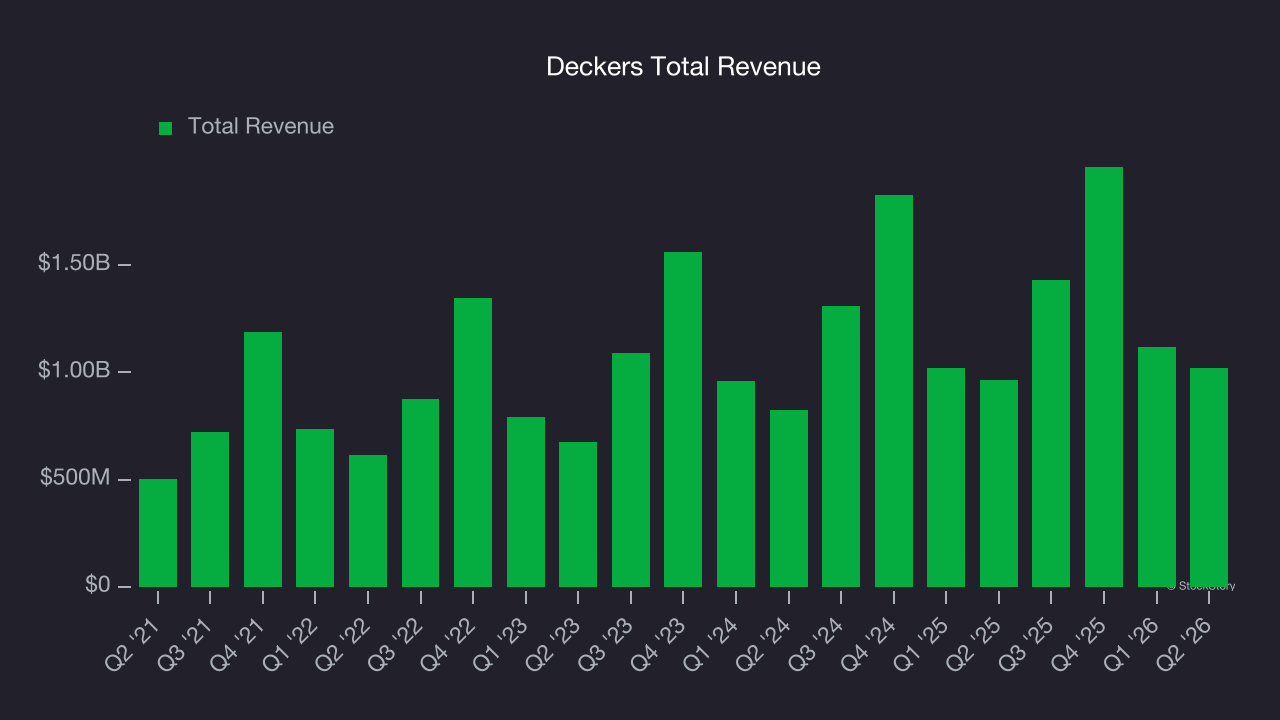Select the Q2 '25 revenue bar
The height and width of the screenshot is (720, 1280).
tap(999, 484)
